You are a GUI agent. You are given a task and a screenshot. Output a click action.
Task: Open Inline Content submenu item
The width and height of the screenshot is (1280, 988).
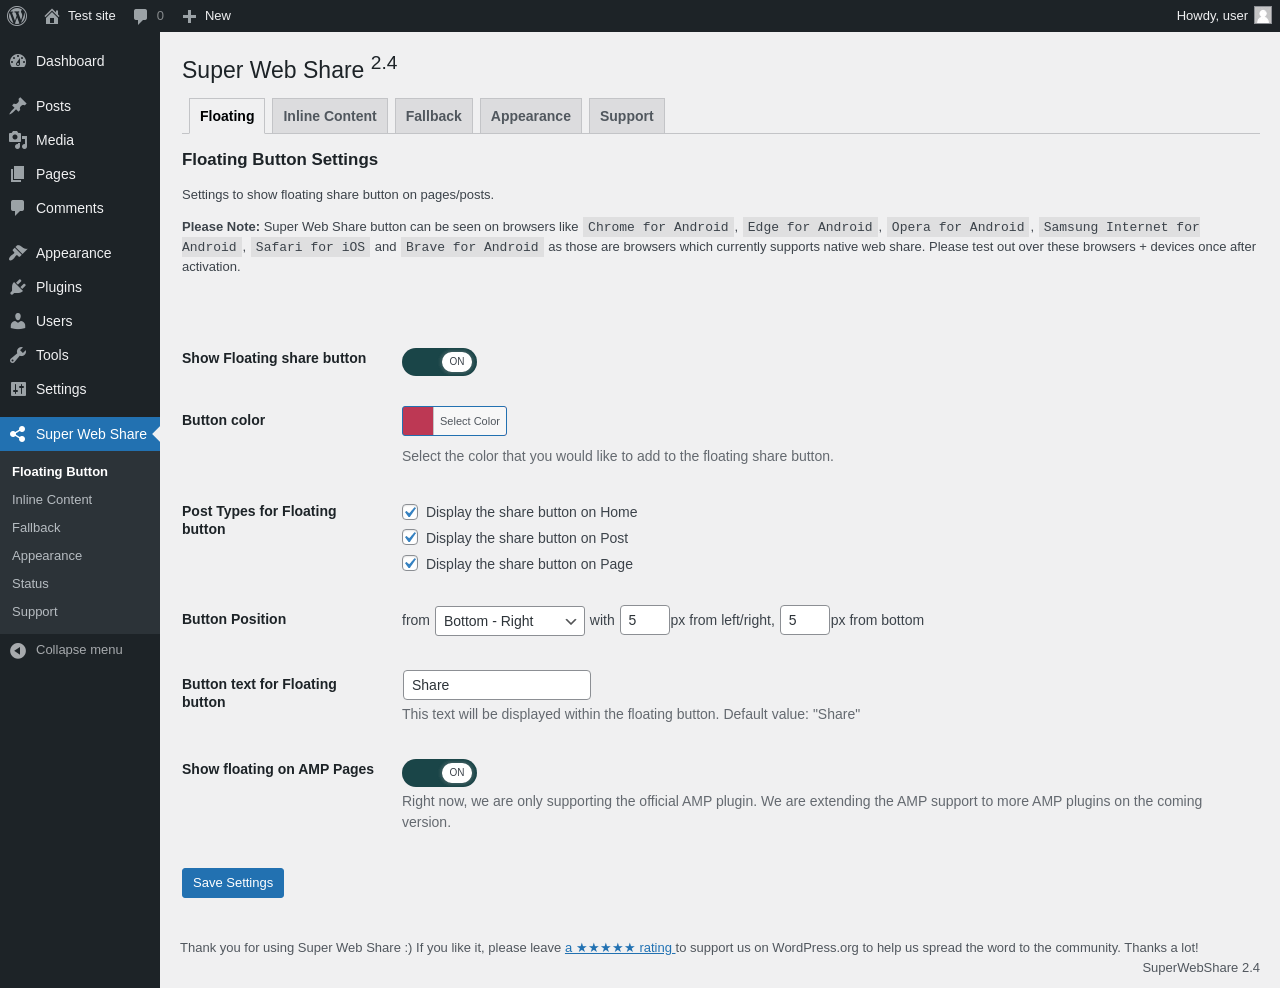click(x=52, y=500)
